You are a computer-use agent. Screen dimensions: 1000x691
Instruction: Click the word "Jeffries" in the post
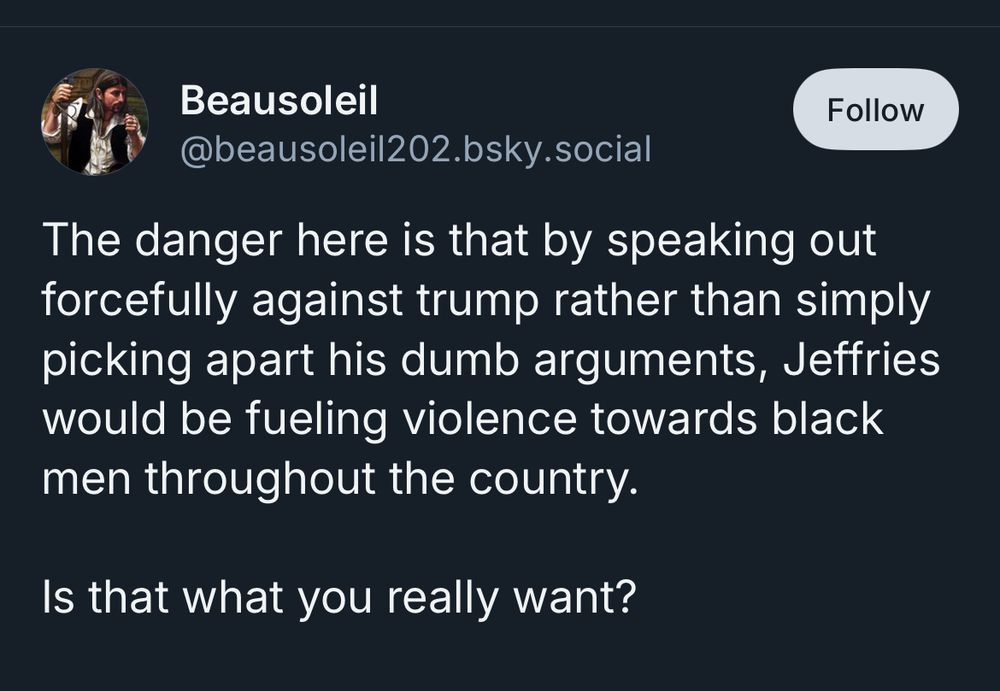click(x=861, y=360)
